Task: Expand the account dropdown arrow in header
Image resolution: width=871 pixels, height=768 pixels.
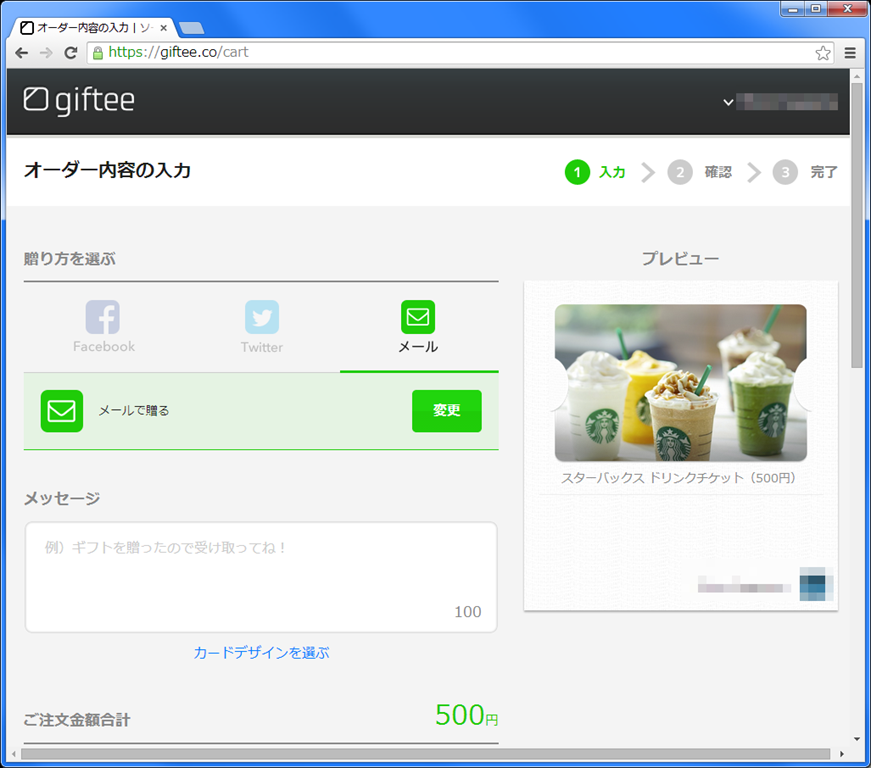Action: tap(728, 102)
